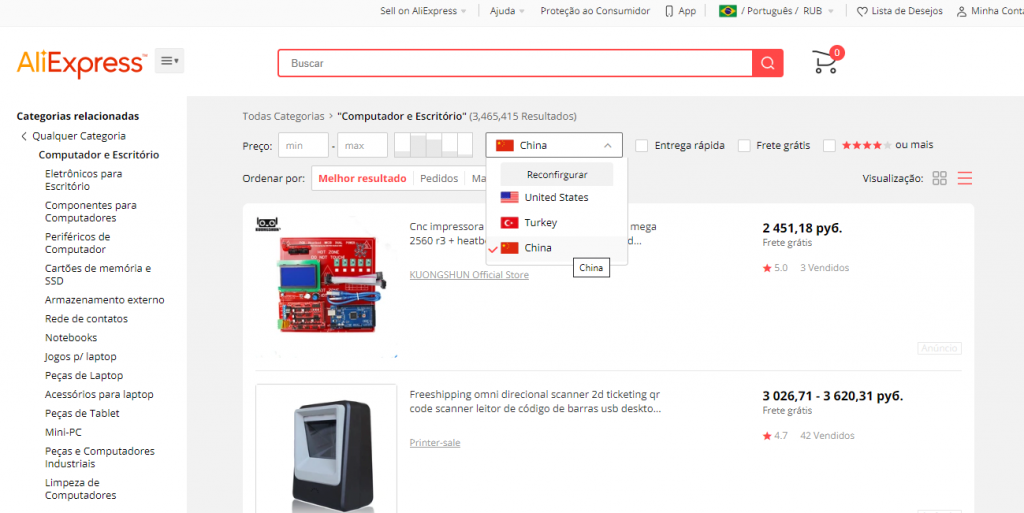The image size is (1024, 513).
Task: Click back chevron beside Qualquer Categoria
Action: (x=24, y=136)
